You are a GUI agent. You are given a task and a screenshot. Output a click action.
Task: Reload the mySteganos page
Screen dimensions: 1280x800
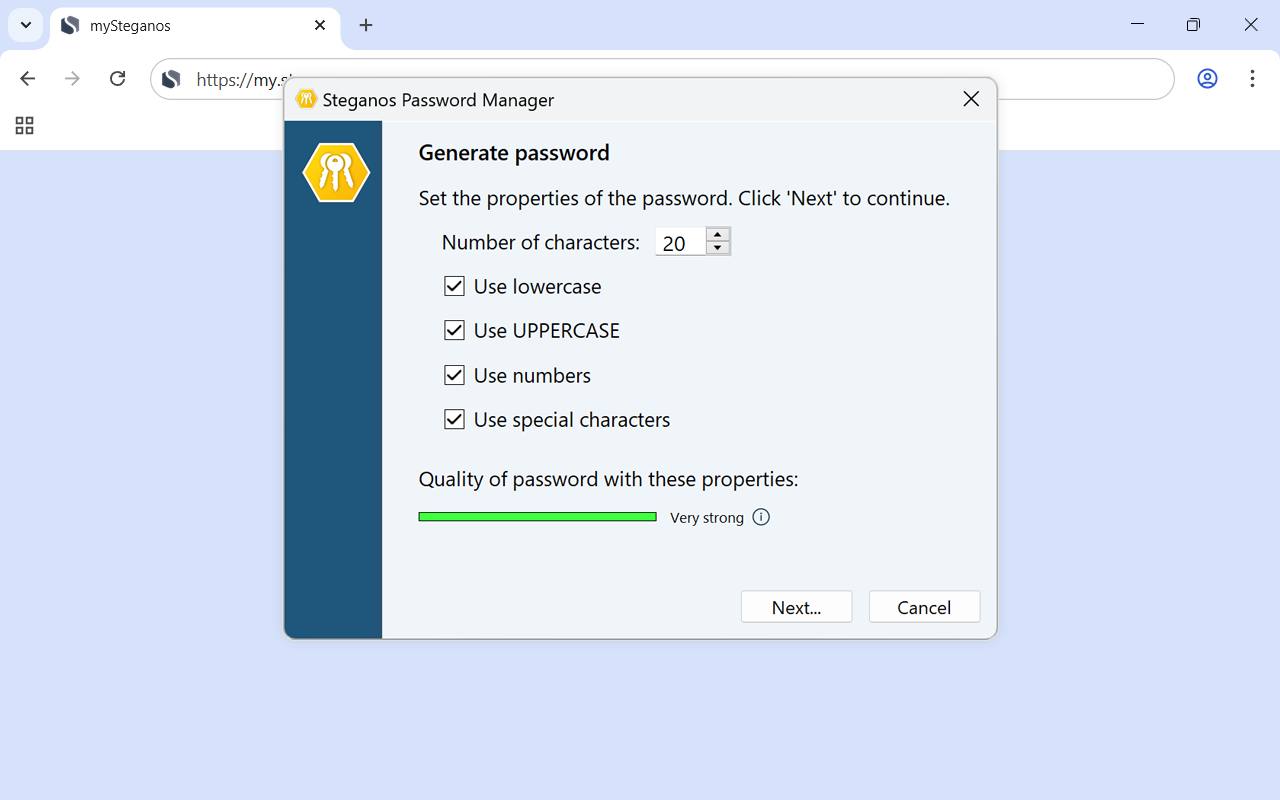pyautogui.click(x=117, y=79)
